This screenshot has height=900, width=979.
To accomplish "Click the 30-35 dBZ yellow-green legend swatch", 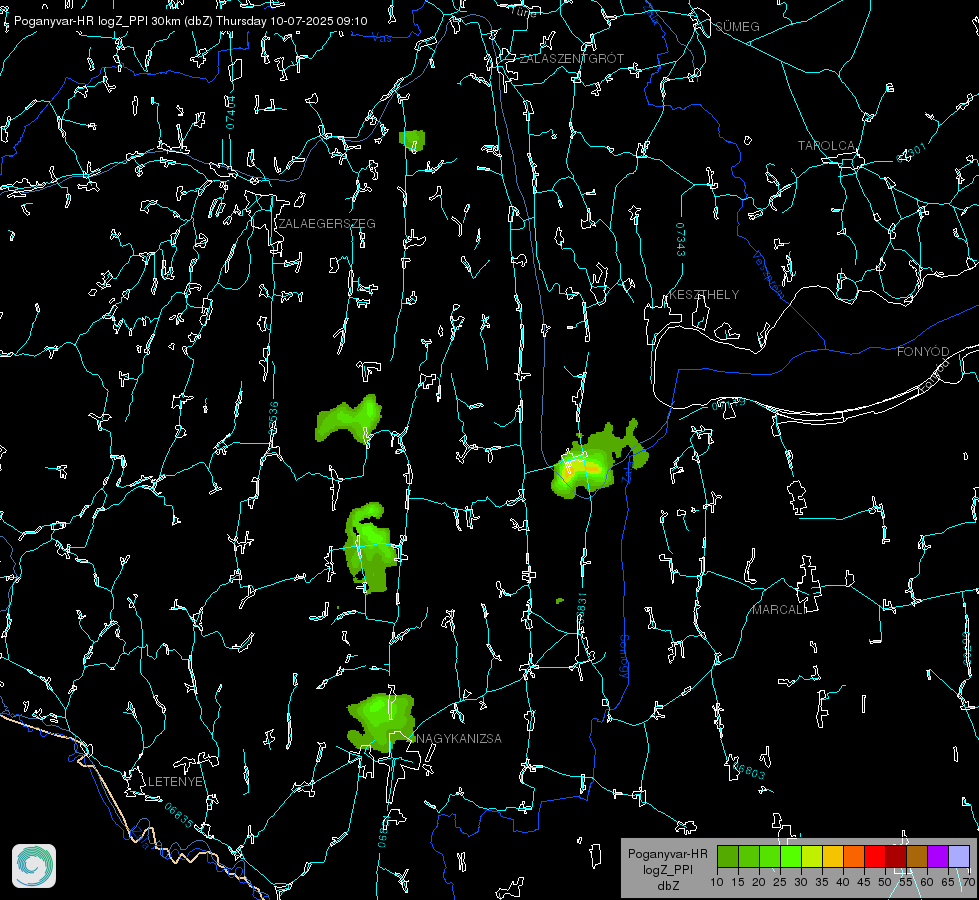I will pyautogui.click(x=812, y=856).
